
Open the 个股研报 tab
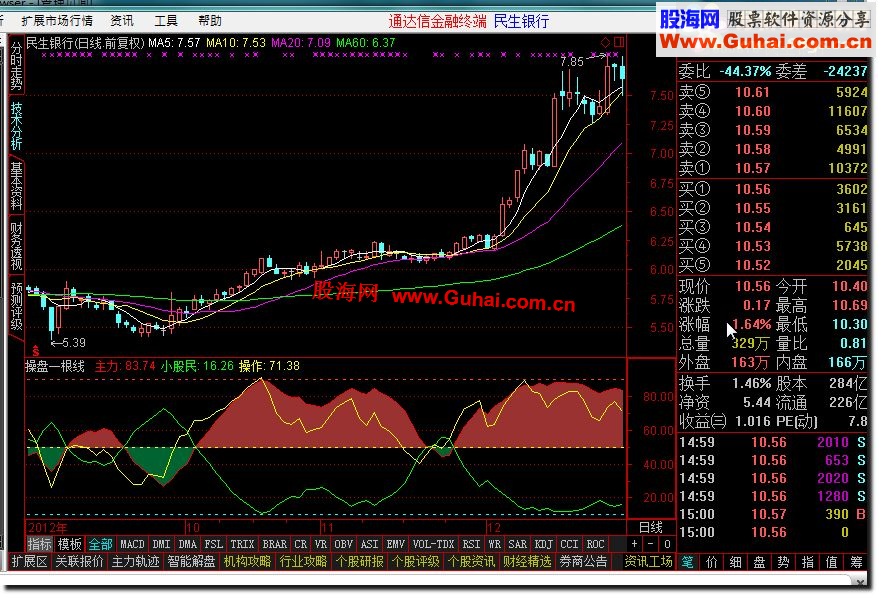pos(359,561)
